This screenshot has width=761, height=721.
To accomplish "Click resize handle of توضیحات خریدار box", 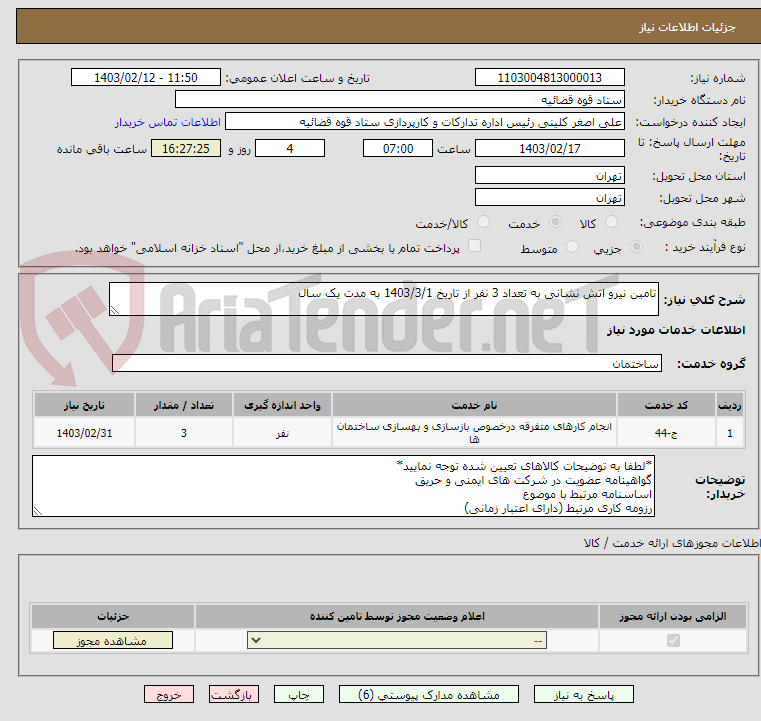I will tap(38, 510).
